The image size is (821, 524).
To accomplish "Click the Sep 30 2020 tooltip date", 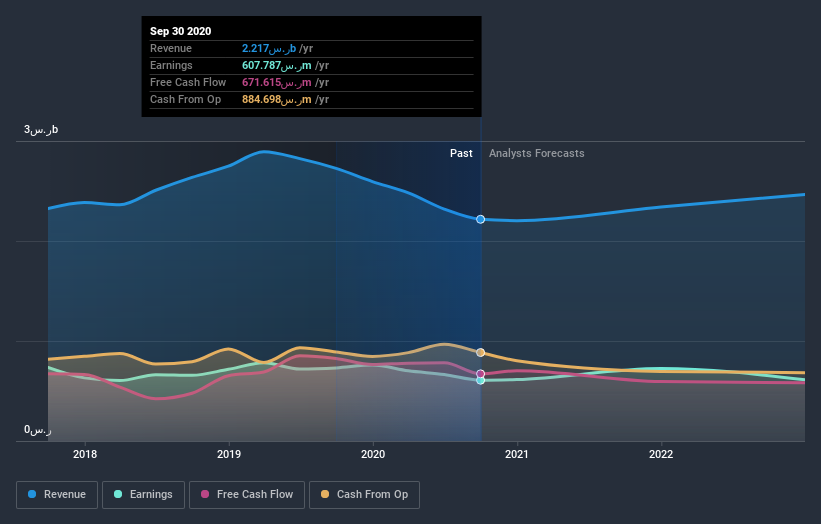I will point(181,31).
